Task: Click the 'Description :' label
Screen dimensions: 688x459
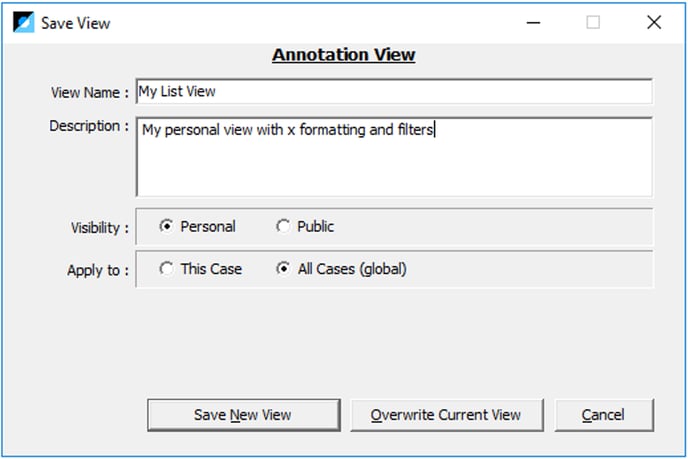Action: (89, 126)
